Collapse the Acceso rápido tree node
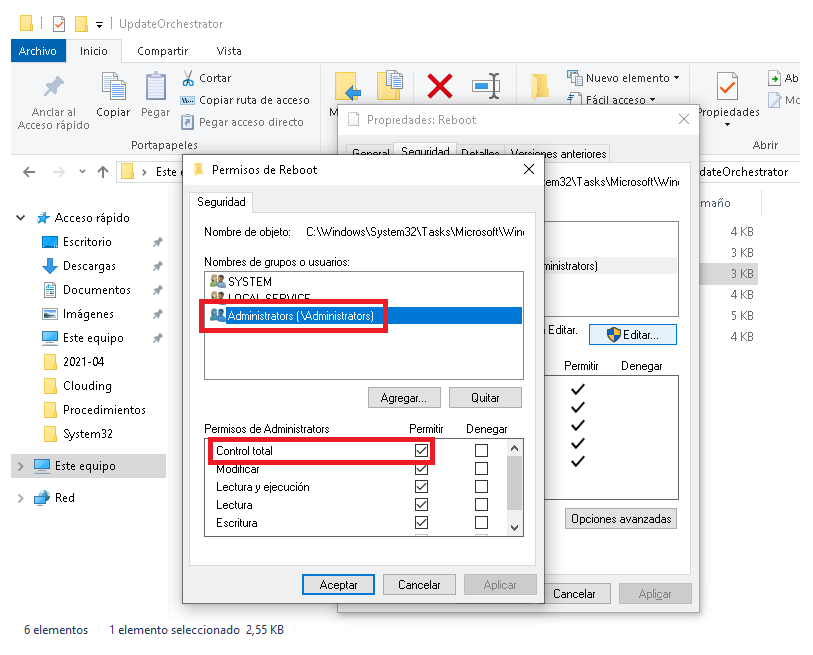The height and width of the screenshot is (655, 813). (x=21, y=218)
